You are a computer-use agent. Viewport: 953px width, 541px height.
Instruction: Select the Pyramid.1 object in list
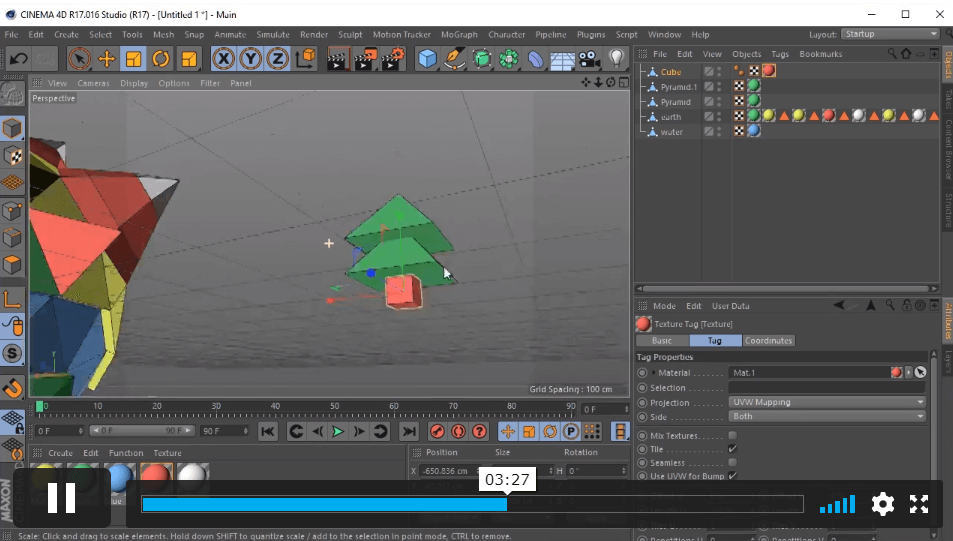(x=678, y=87)
